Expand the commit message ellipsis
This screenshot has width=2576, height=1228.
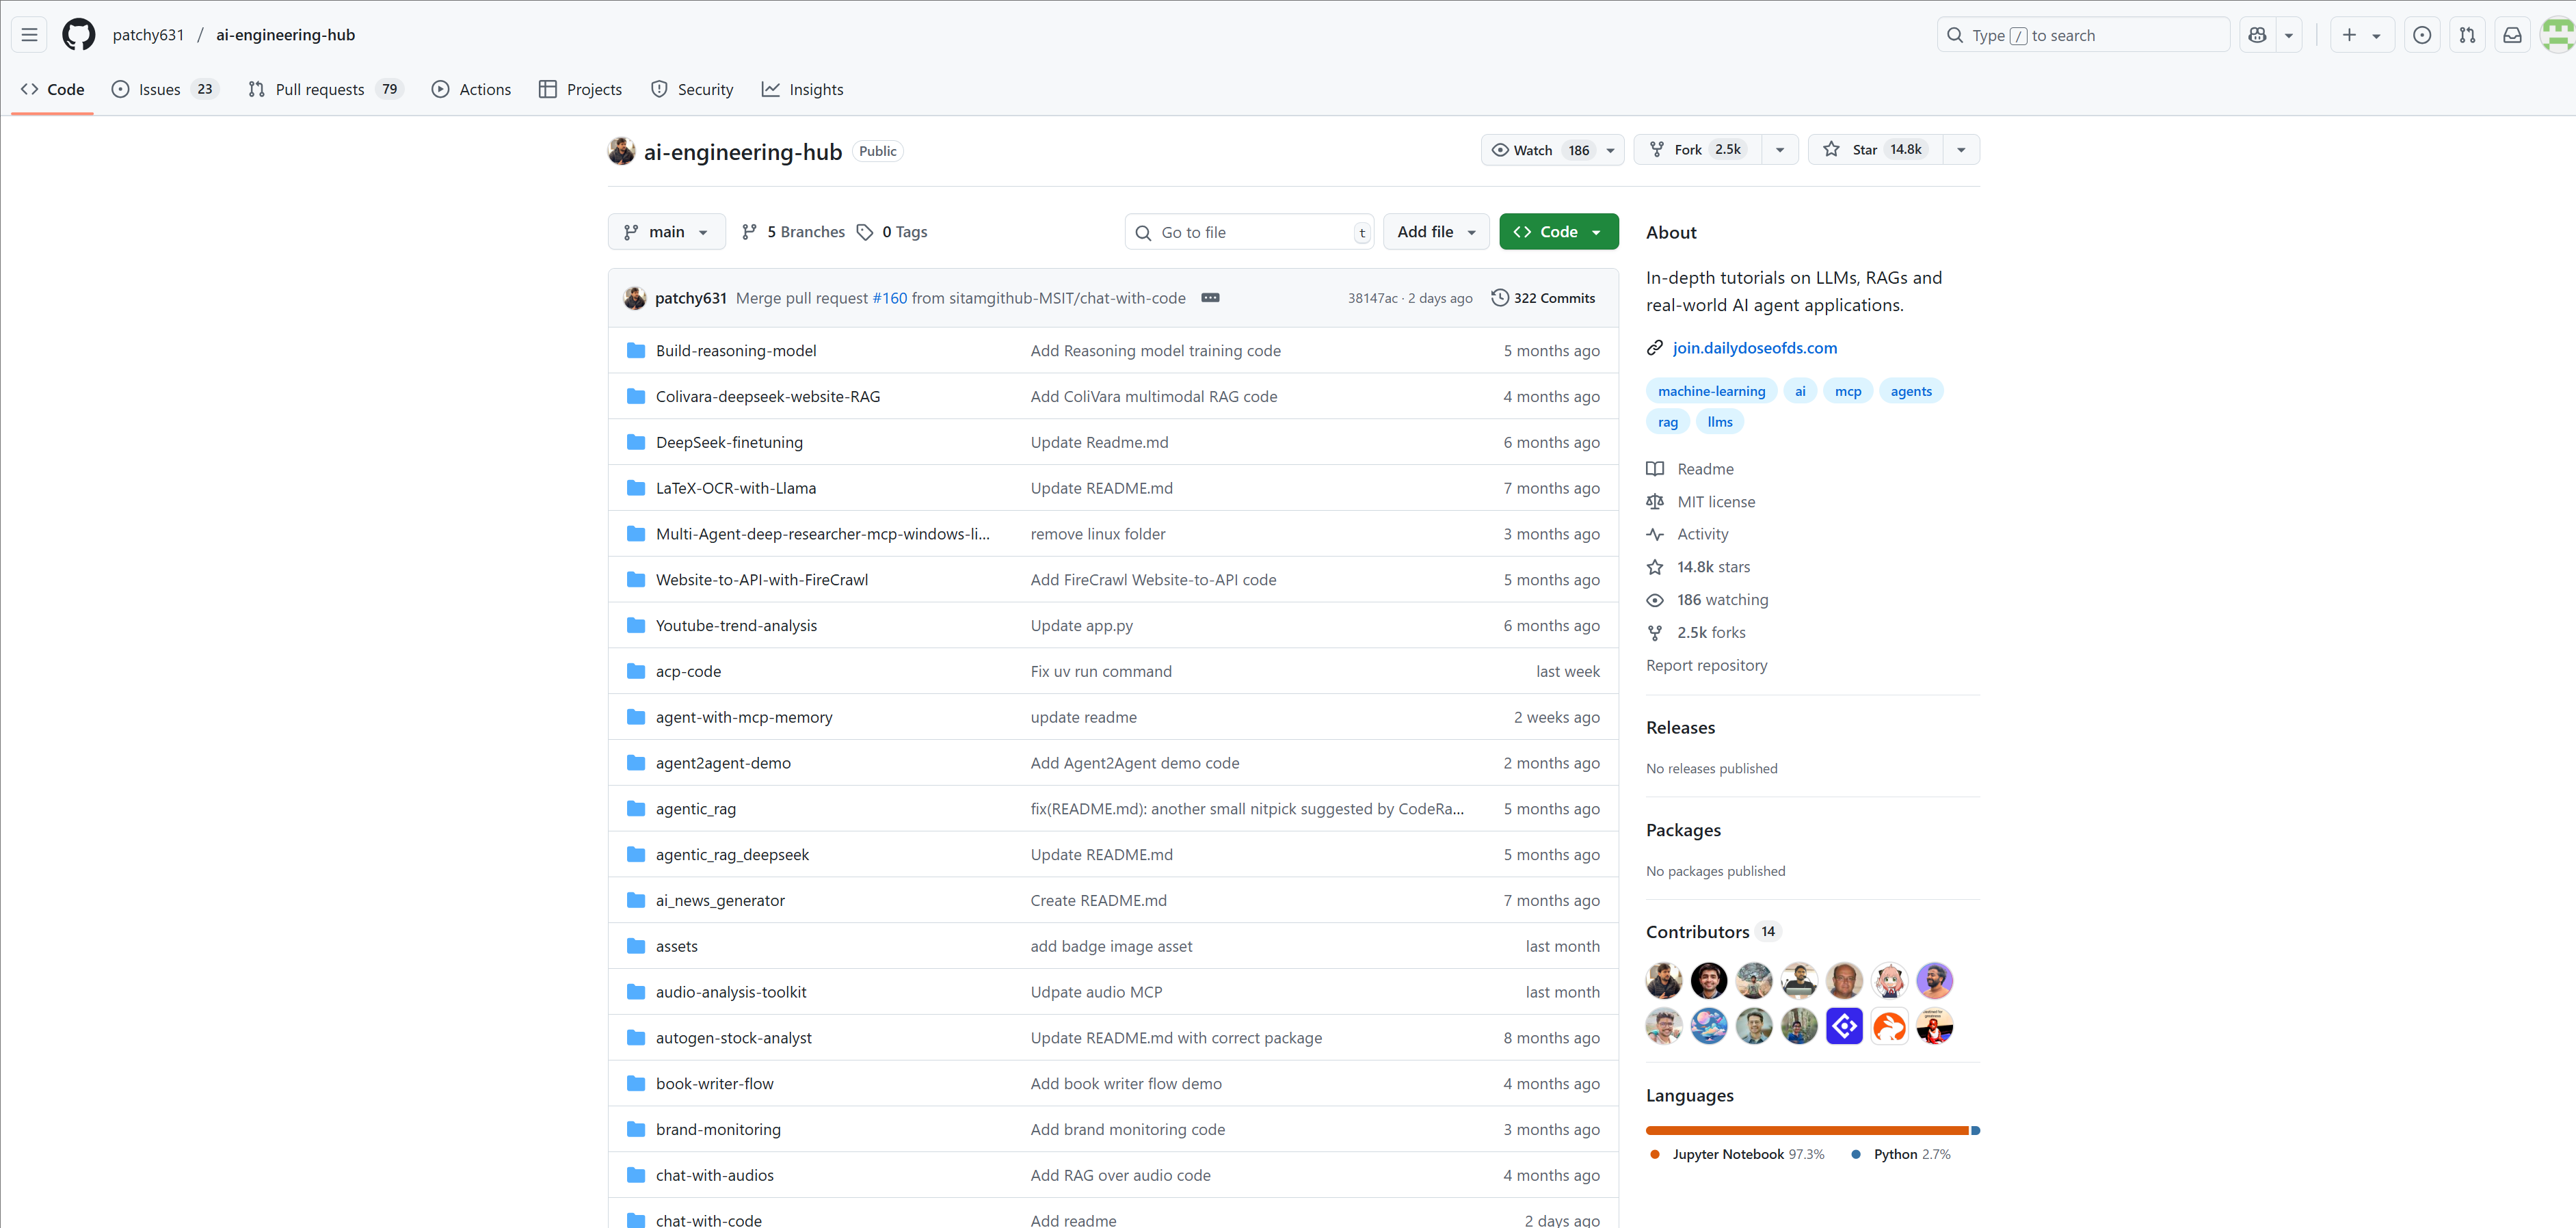pos(1210,298)
